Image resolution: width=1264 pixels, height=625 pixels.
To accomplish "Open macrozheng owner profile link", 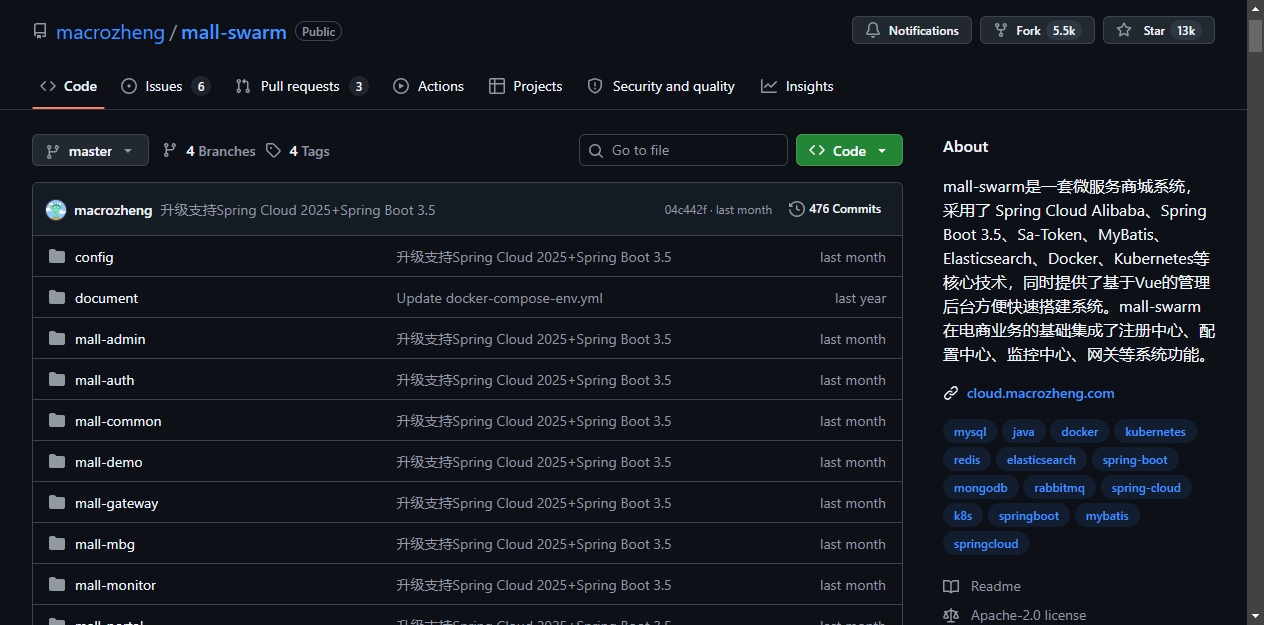I will click(110, 32).
